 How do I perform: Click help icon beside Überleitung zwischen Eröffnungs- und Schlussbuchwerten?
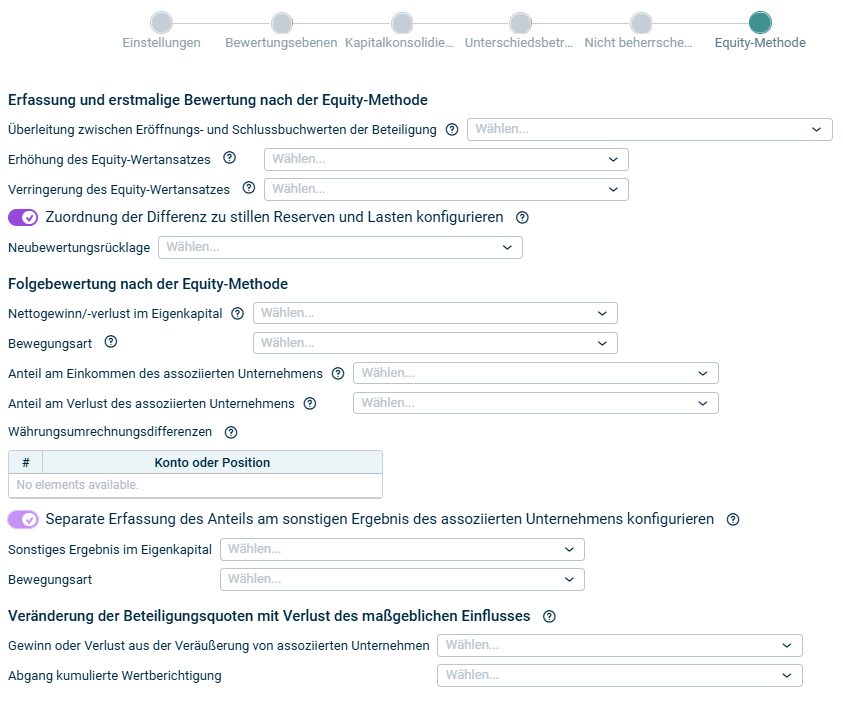(452, 130)
